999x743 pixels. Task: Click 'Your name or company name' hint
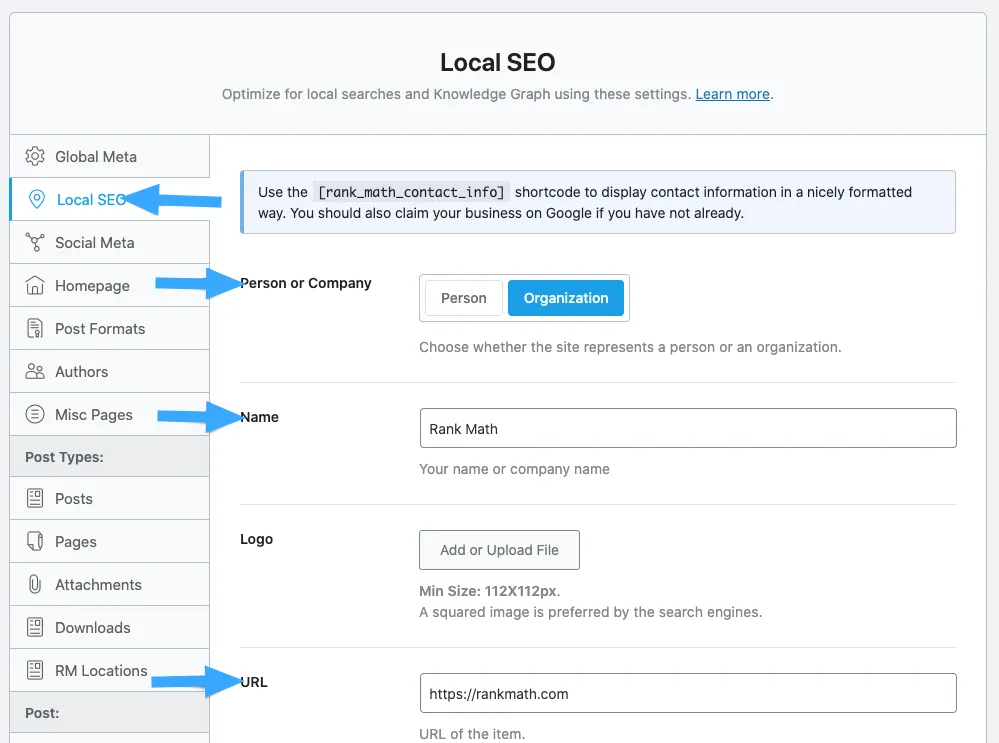coord(514,469)
